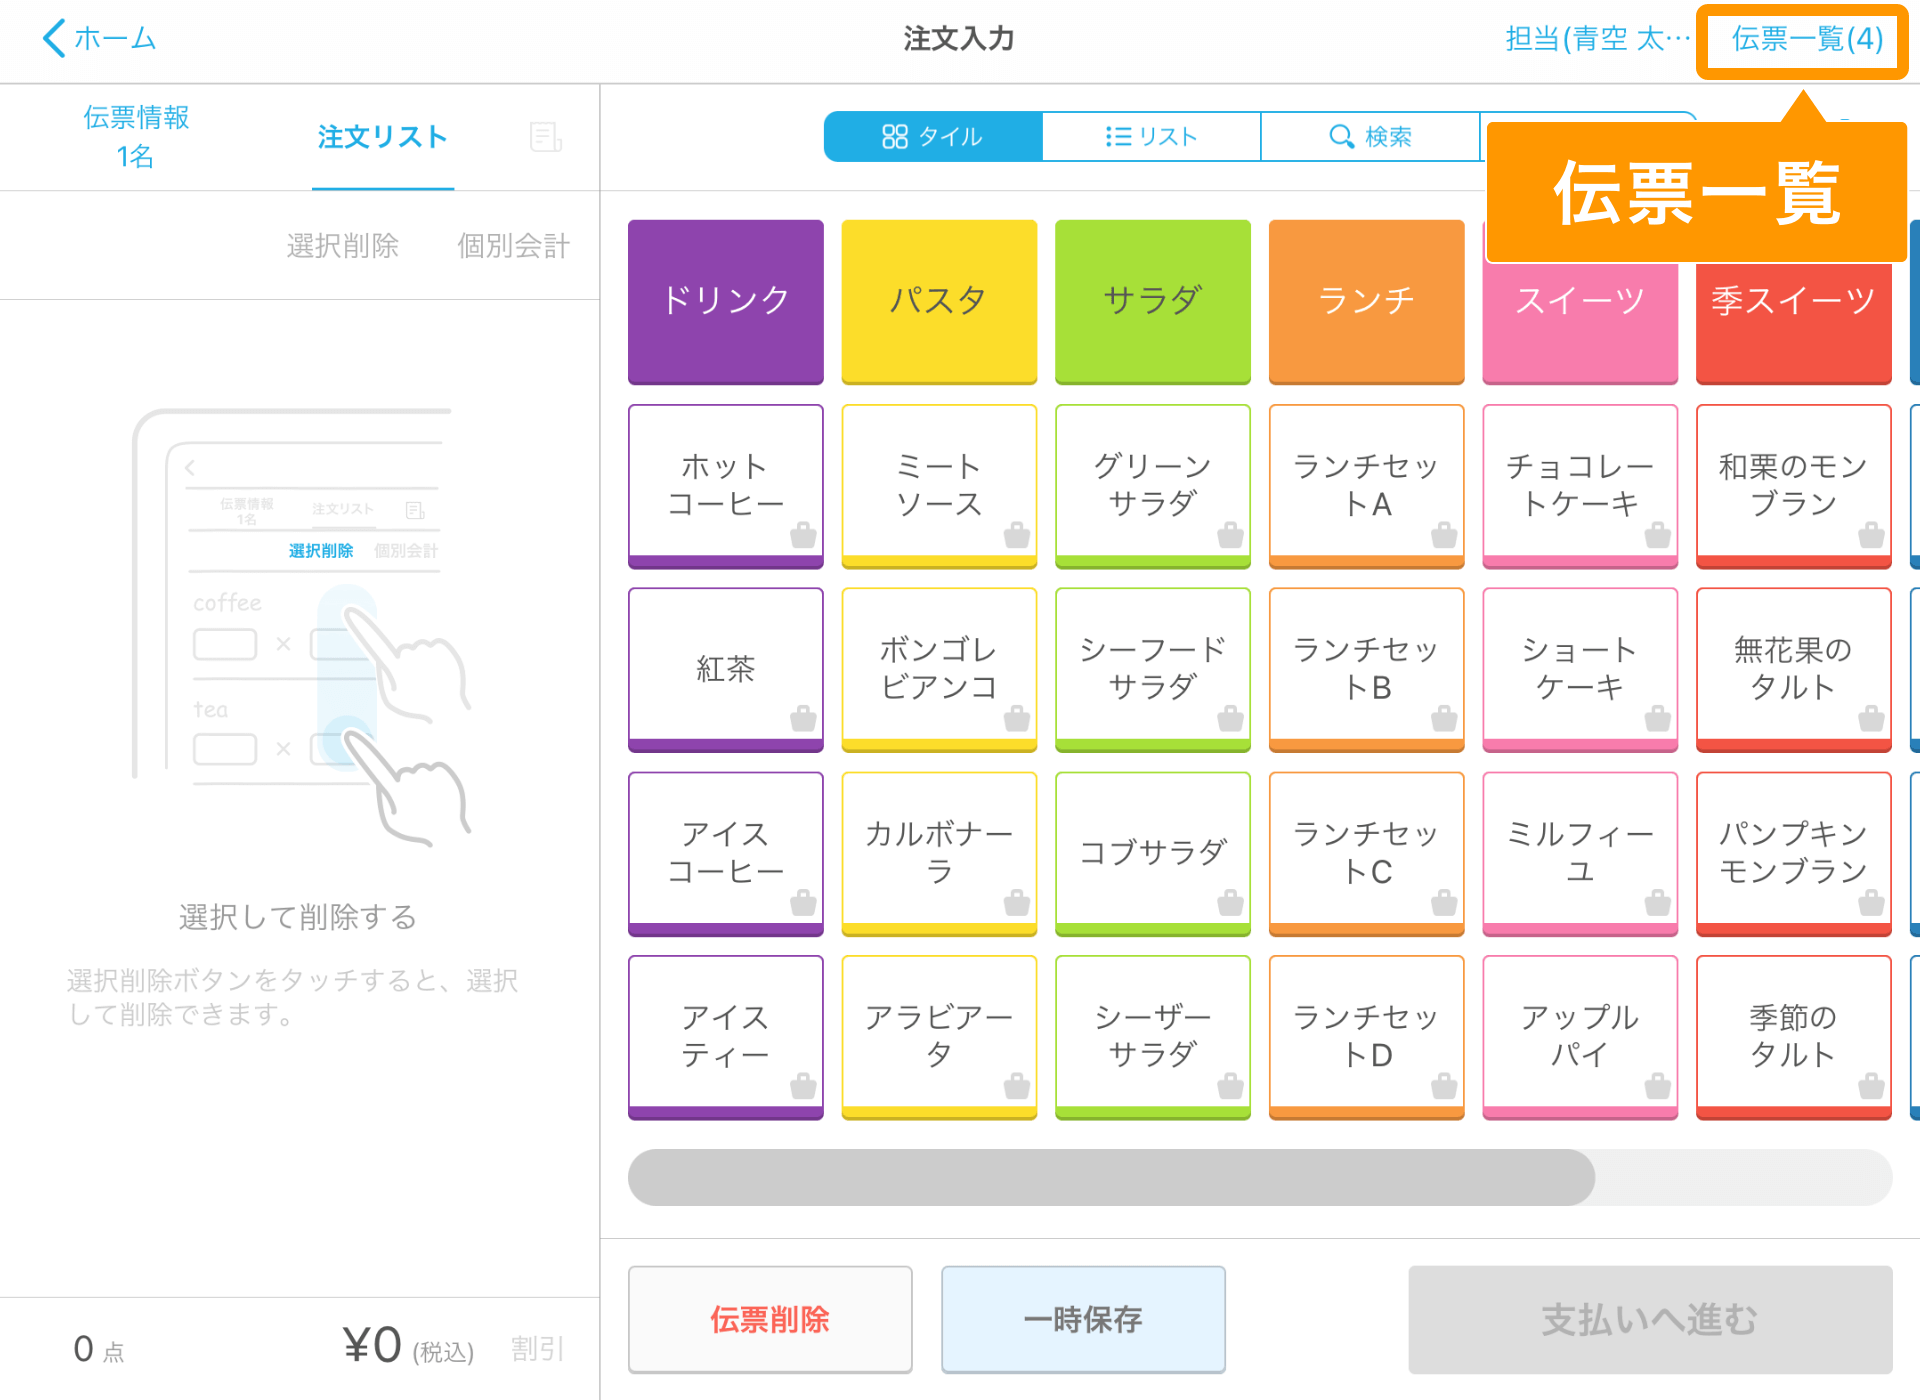Add ボンゴレビアンコ to the order

tap(939, 669)
